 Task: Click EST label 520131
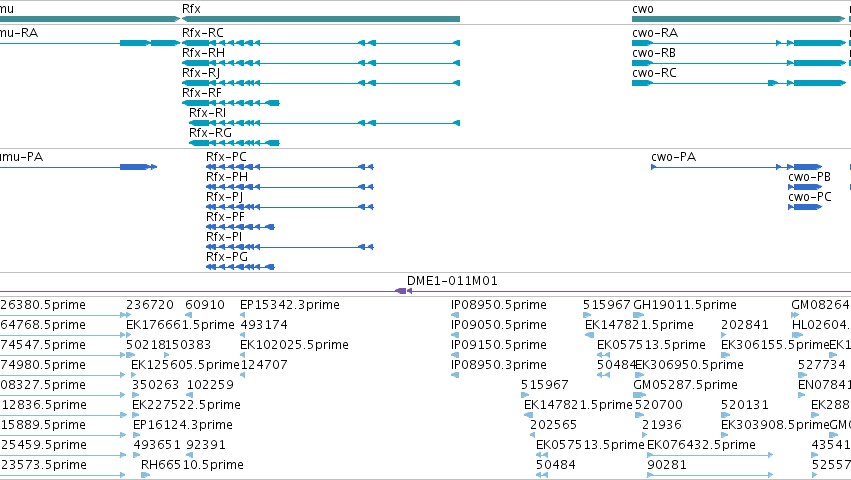tap(745, 405)
